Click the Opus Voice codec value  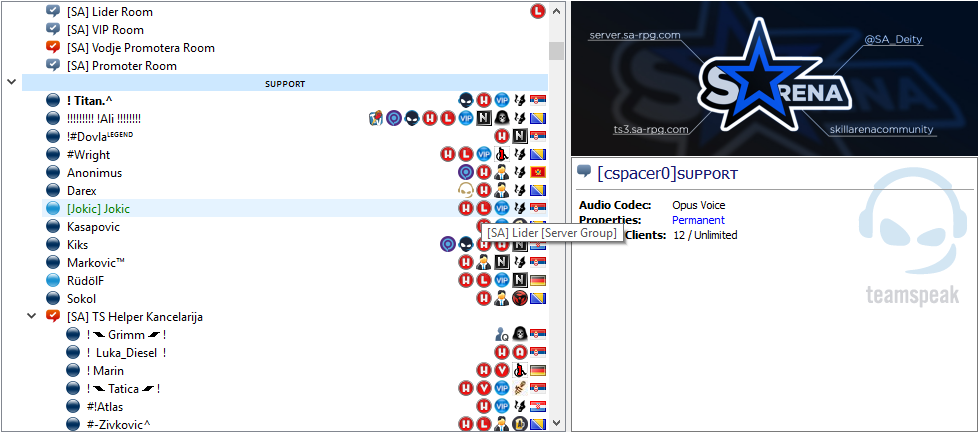point(699,205)
